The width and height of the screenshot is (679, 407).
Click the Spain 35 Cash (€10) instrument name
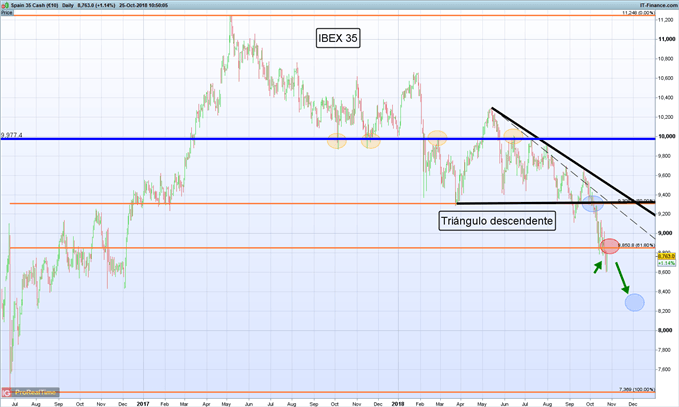(34, 5)
